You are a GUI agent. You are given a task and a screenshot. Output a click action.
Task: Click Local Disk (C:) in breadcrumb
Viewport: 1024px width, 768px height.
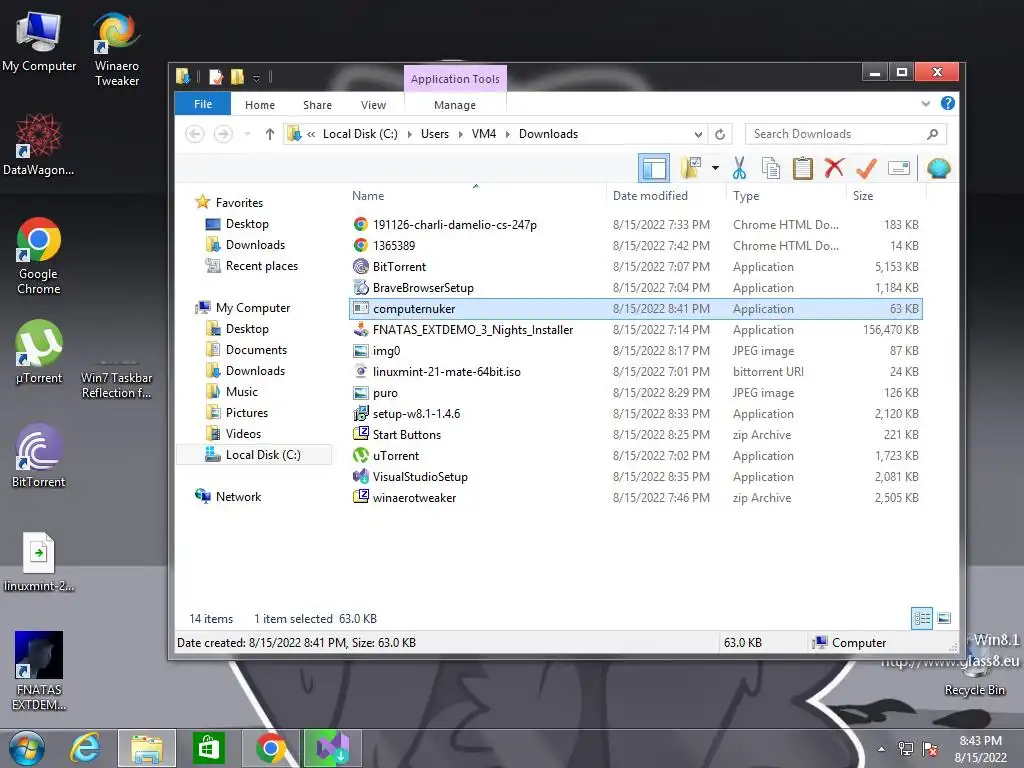pyautogui.click(x=360, y=134)
